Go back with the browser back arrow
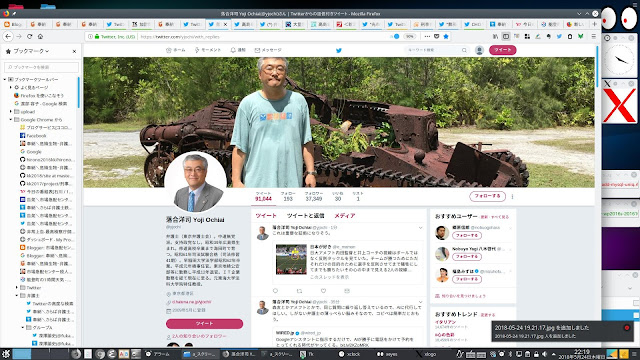This screenshot has width=640, height=360. point(8,36)
